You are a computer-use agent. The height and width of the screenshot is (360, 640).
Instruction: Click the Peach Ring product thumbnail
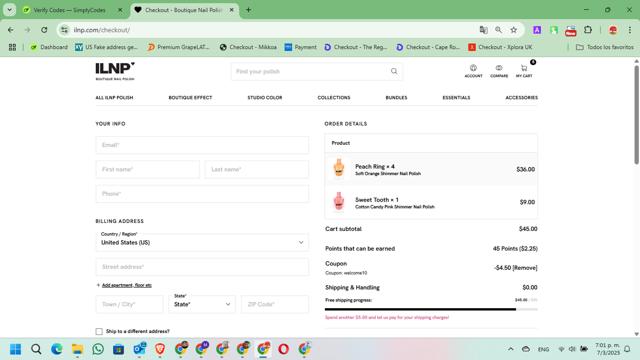coord(339,168)
